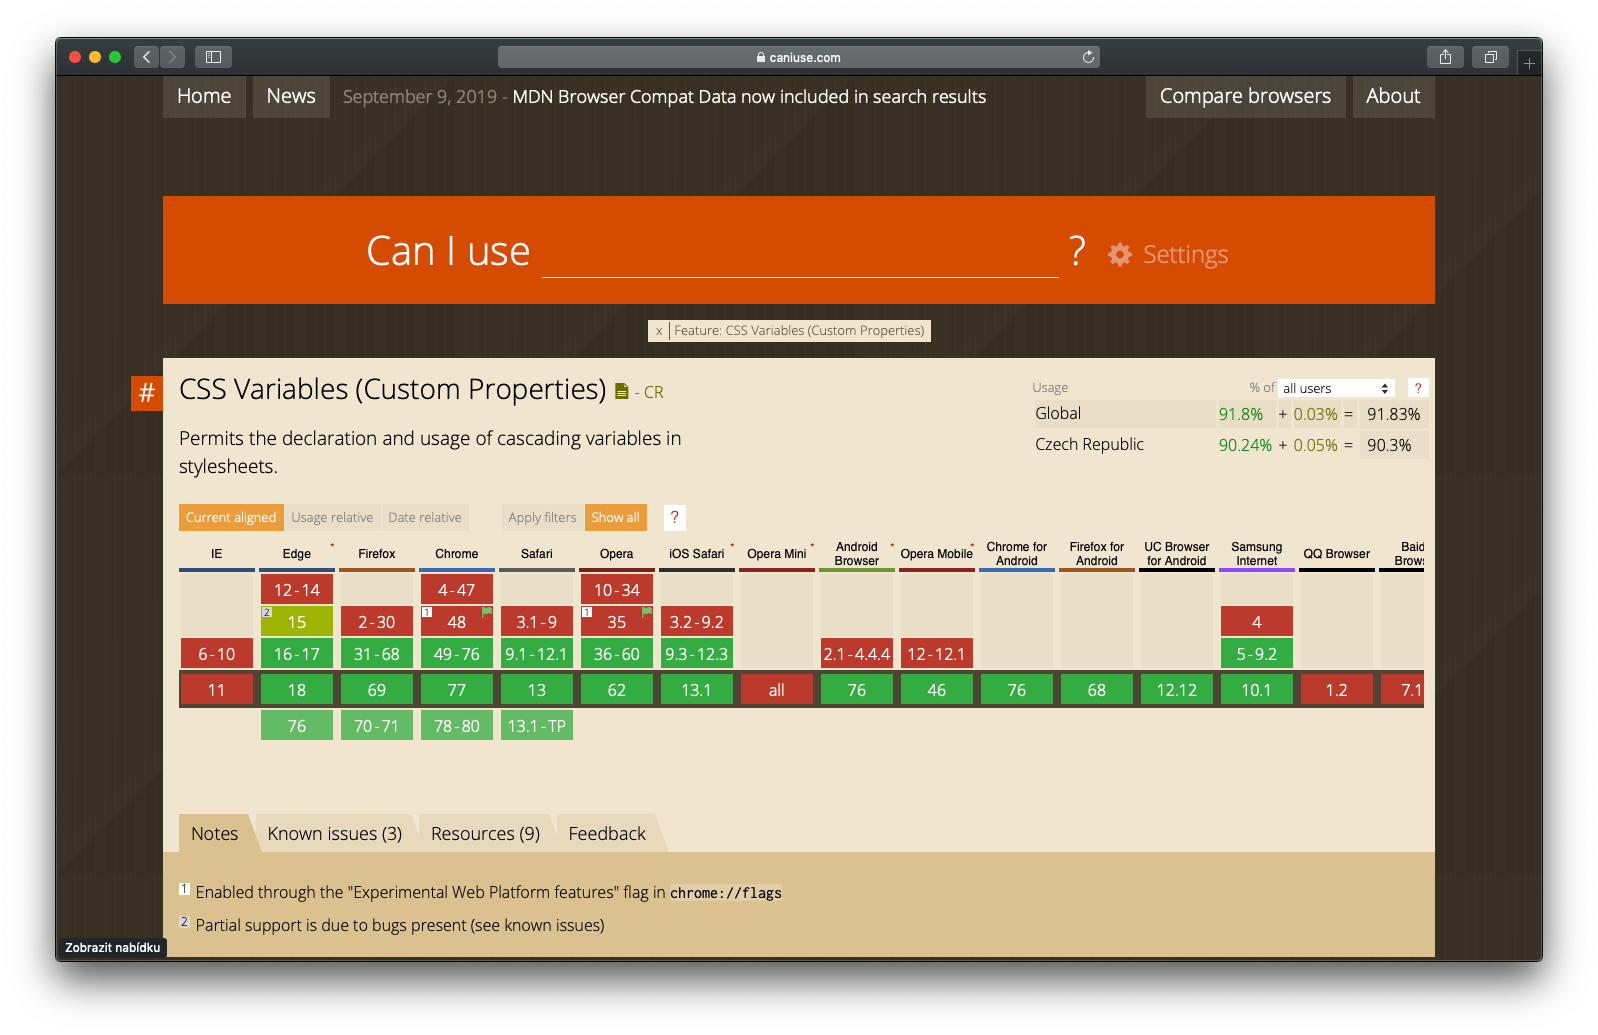The image size is (1598, 1035).
Task: Open the Known issues (3) tab
Action: 335,833
